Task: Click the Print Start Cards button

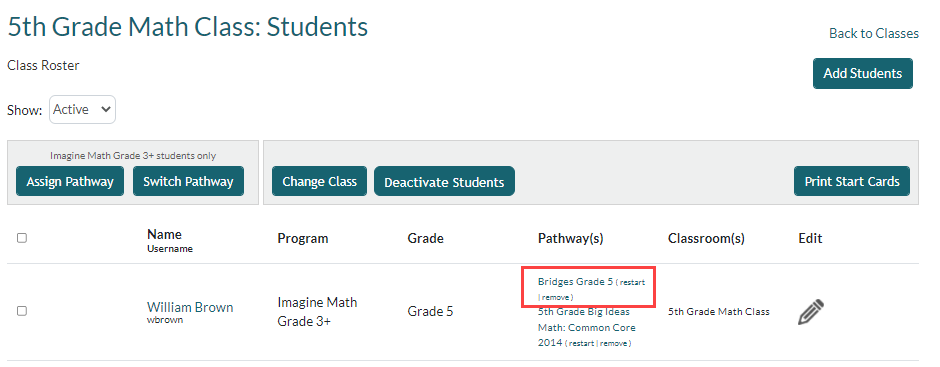Action: (x=852, y=181)
